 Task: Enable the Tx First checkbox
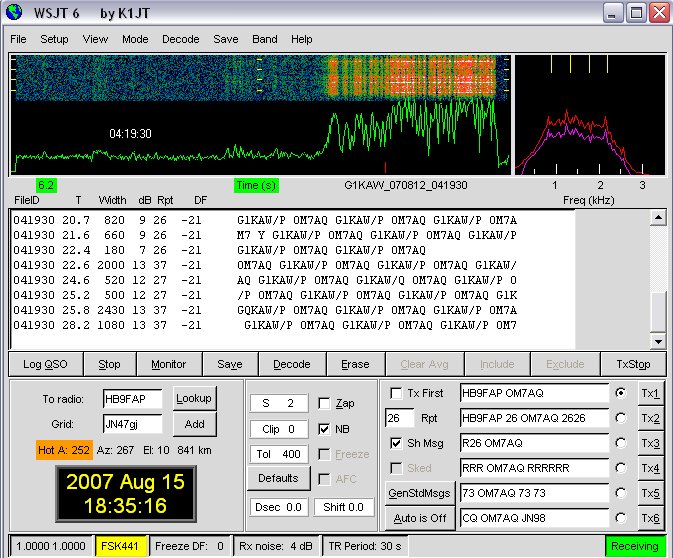(396, 392)
